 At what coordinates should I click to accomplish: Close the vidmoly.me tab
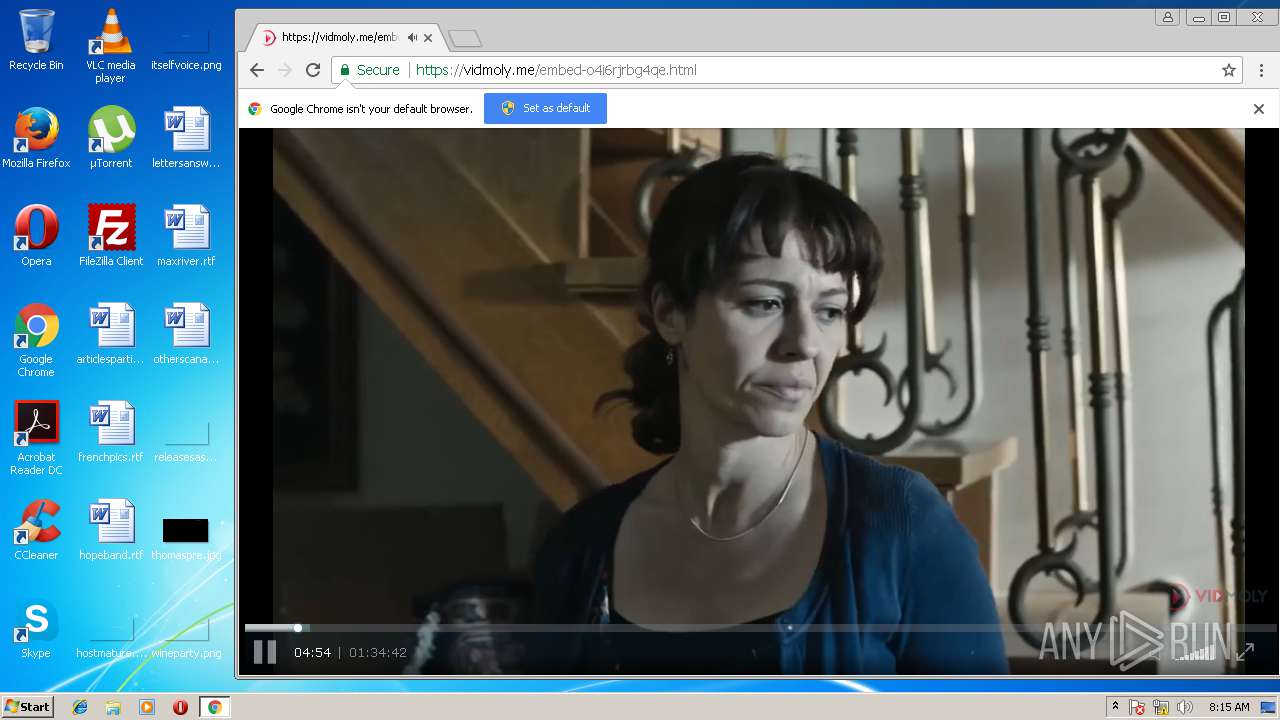coord(428,38)
